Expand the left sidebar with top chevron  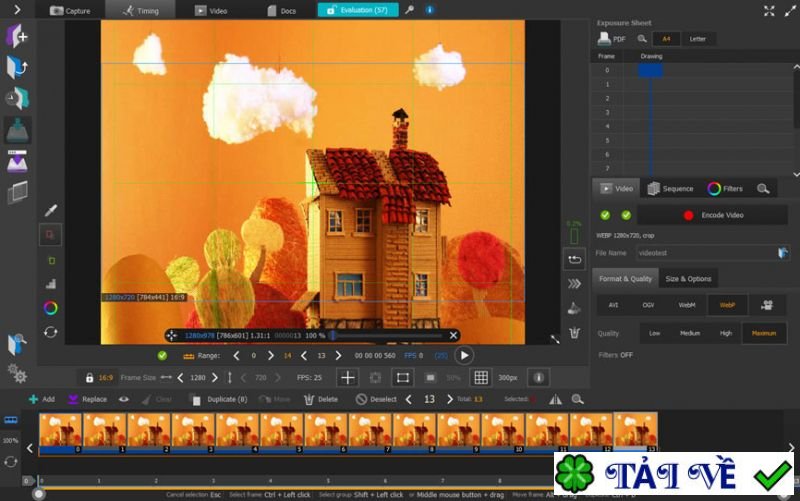pos(17,11)
